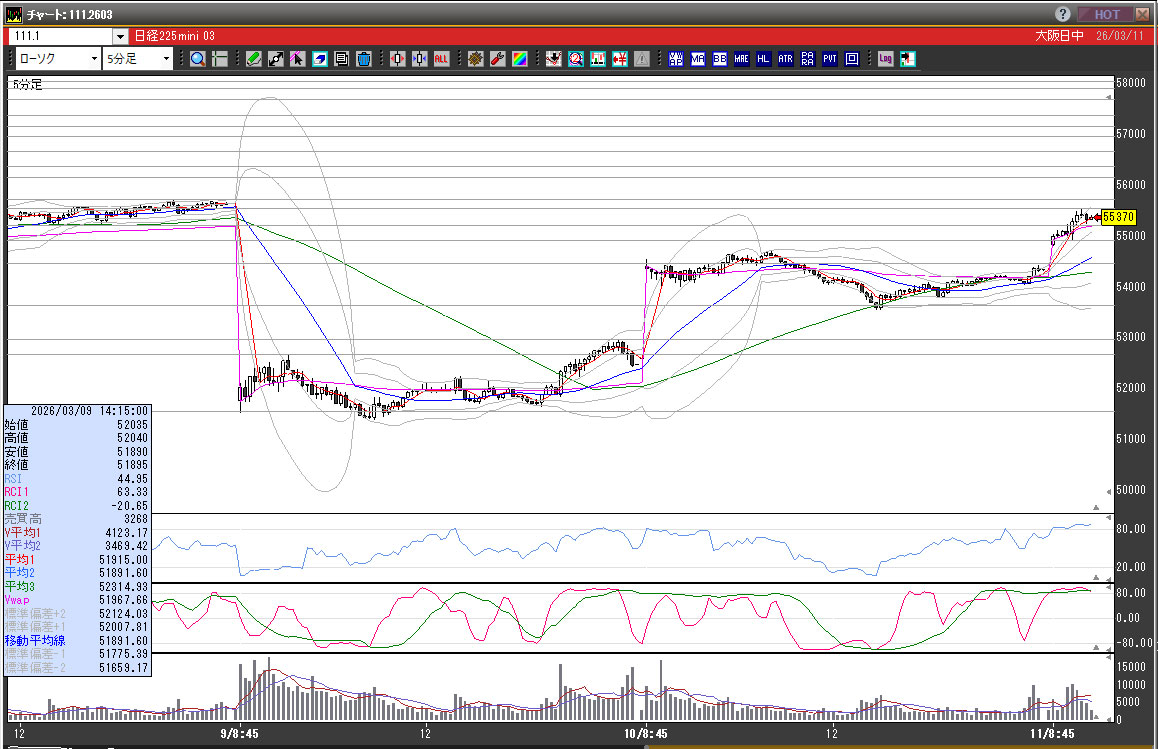Click the trash can delete icon
The width and height of the screenshot is (1158, 749).
point(364,59)
